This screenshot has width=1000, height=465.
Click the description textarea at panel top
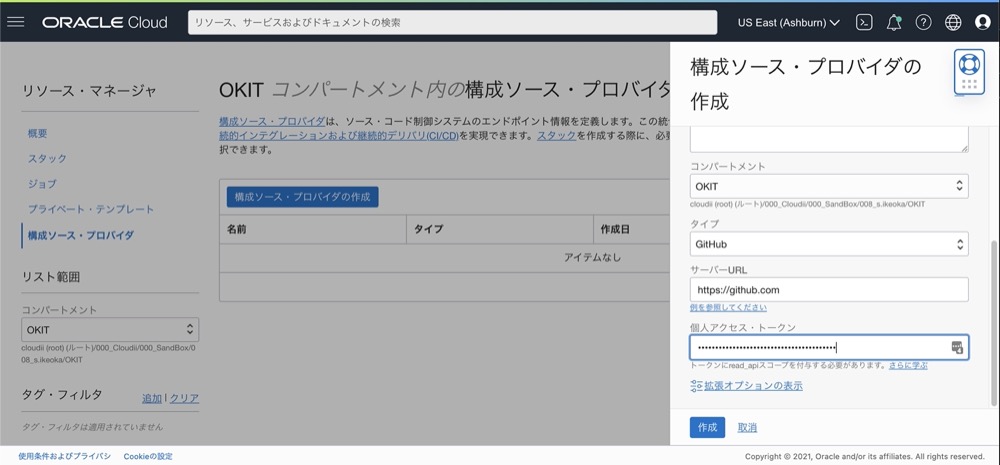[x=829, y=139]
